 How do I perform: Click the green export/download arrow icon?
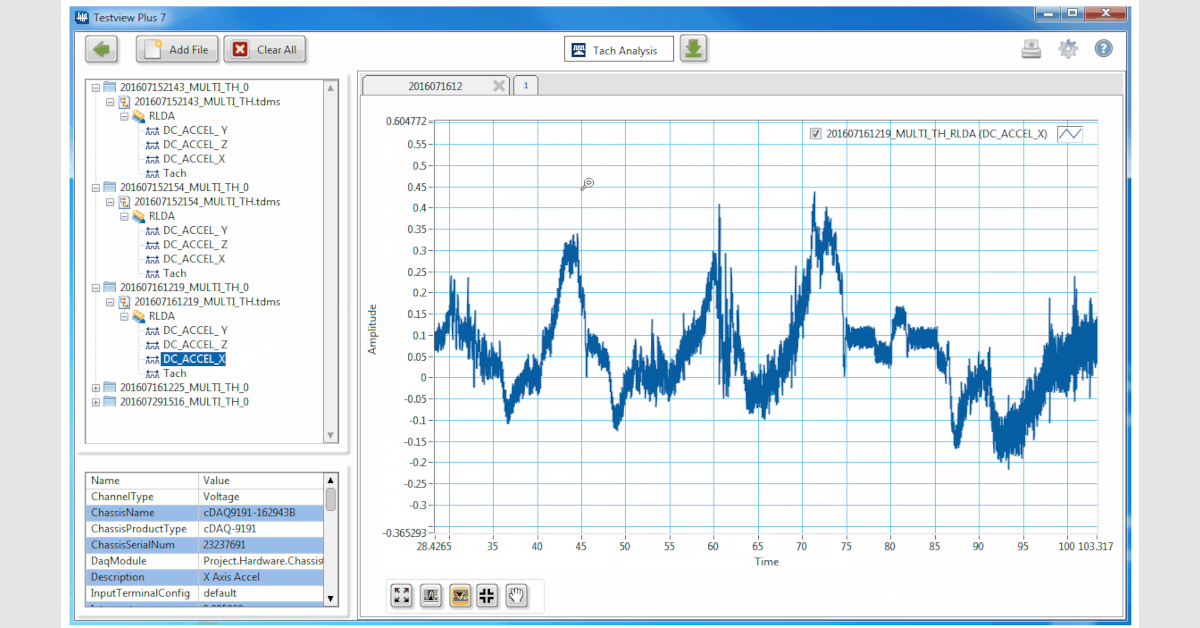tap(693, 48)
